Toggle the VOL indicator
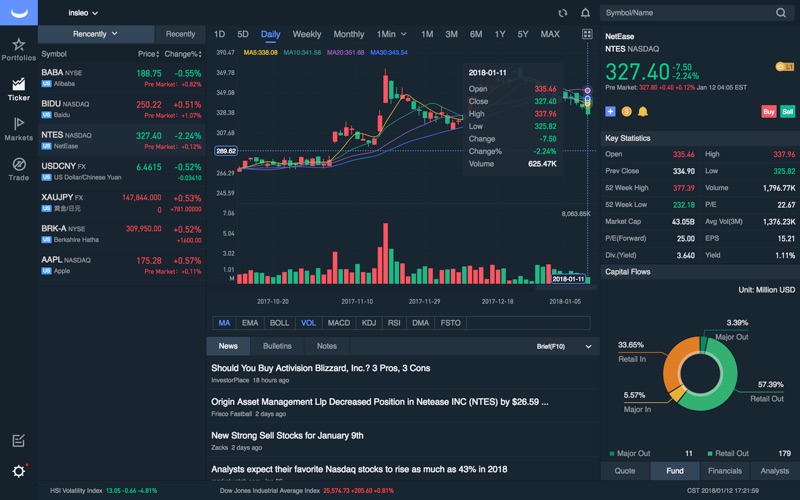Image resolution: width=800 pixels, height=500 pixels. tap(308, 323)
